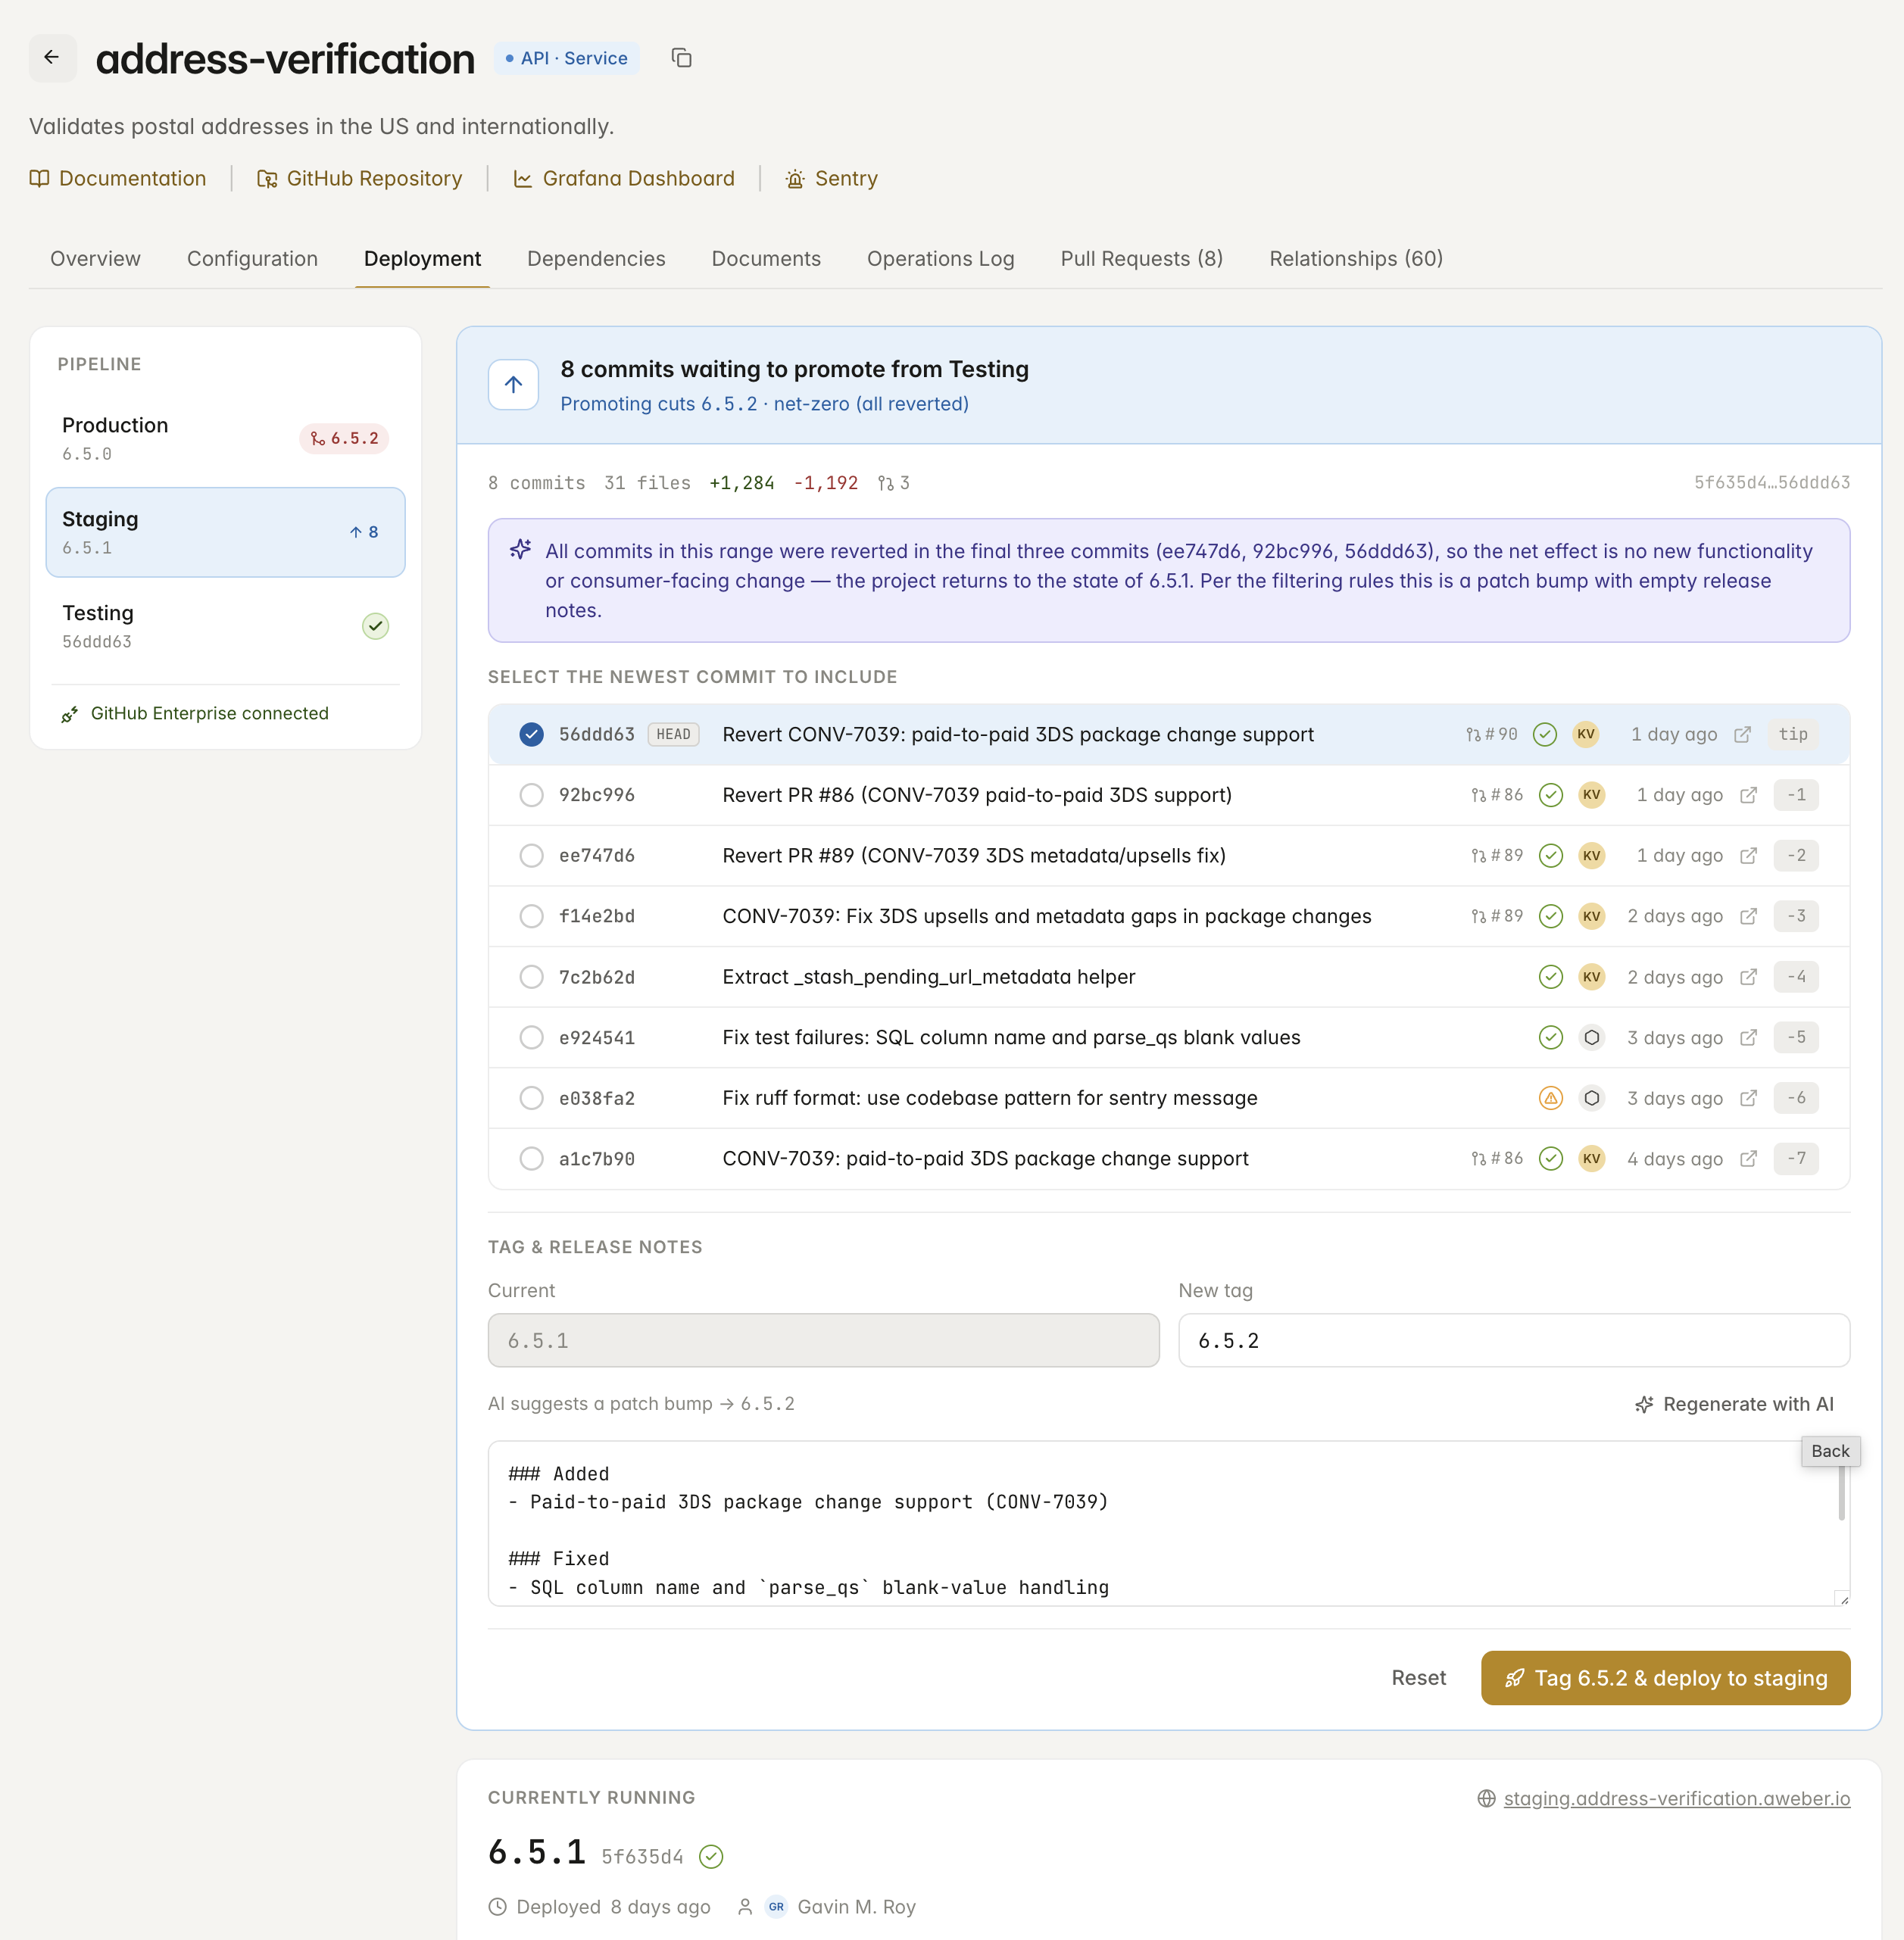1904x1940 pixels.
Task: Open the Sentry link
Action: 831,178
